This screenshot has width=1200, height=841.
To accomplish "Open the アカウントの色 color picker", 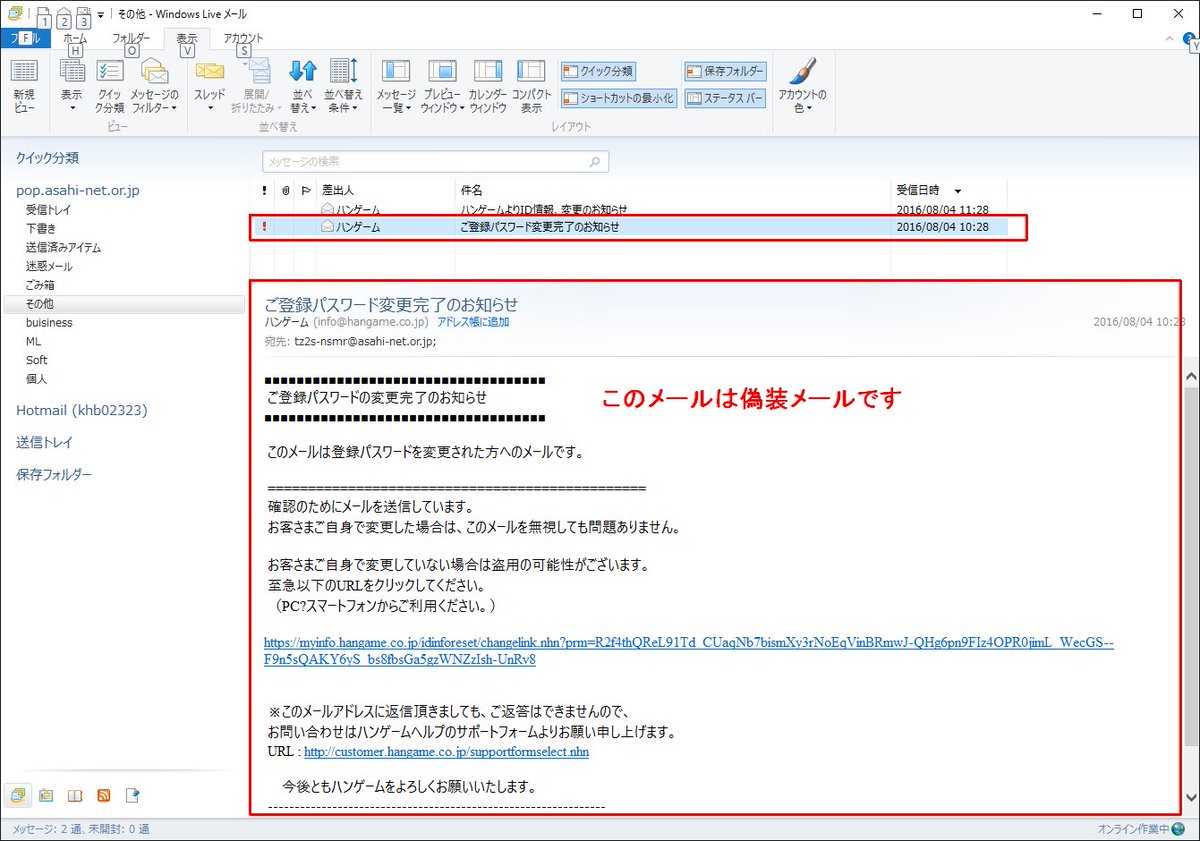I will coord(802,86).
